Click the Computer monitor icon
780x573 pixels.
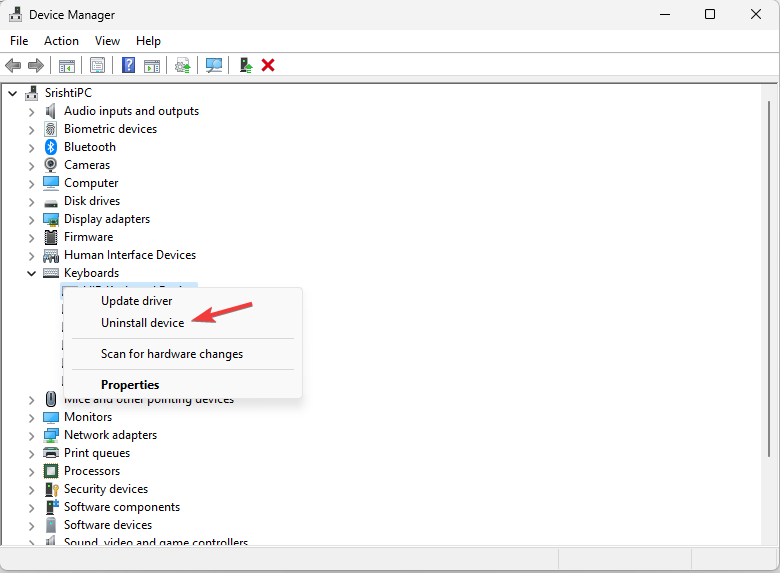coord(51,183)
